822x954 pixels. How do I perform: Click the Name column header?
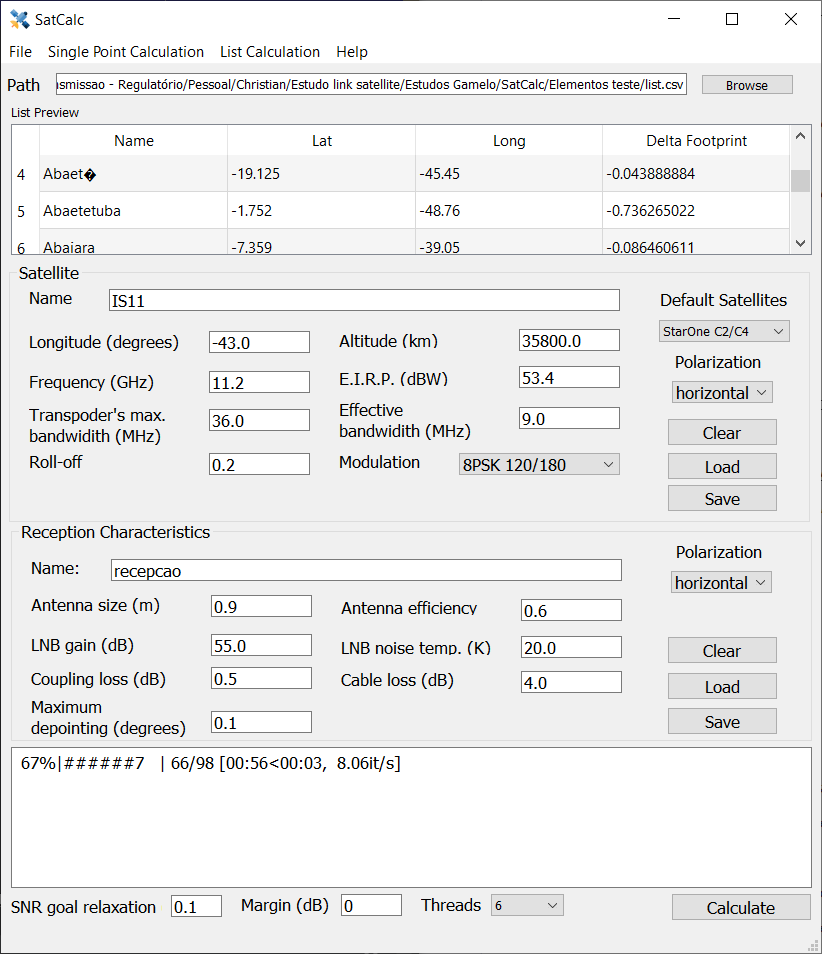tap(133, 141)
